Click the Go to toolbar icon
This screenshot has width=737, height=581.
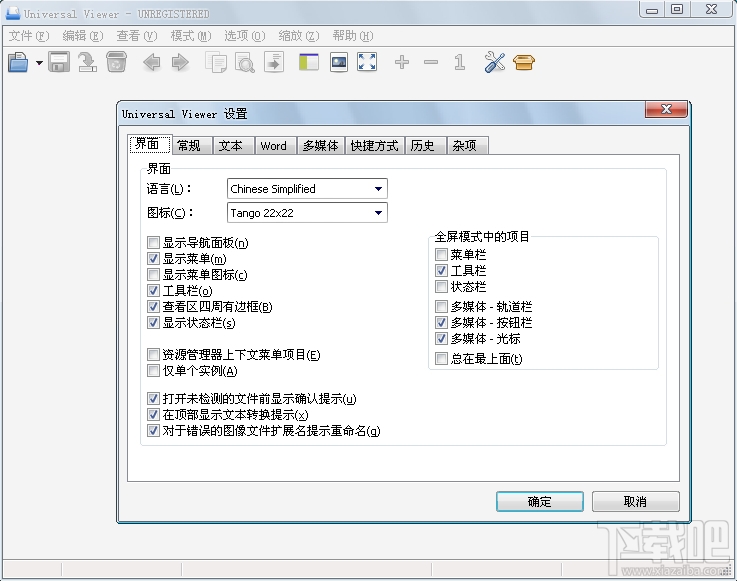click(x=274, y=62)
